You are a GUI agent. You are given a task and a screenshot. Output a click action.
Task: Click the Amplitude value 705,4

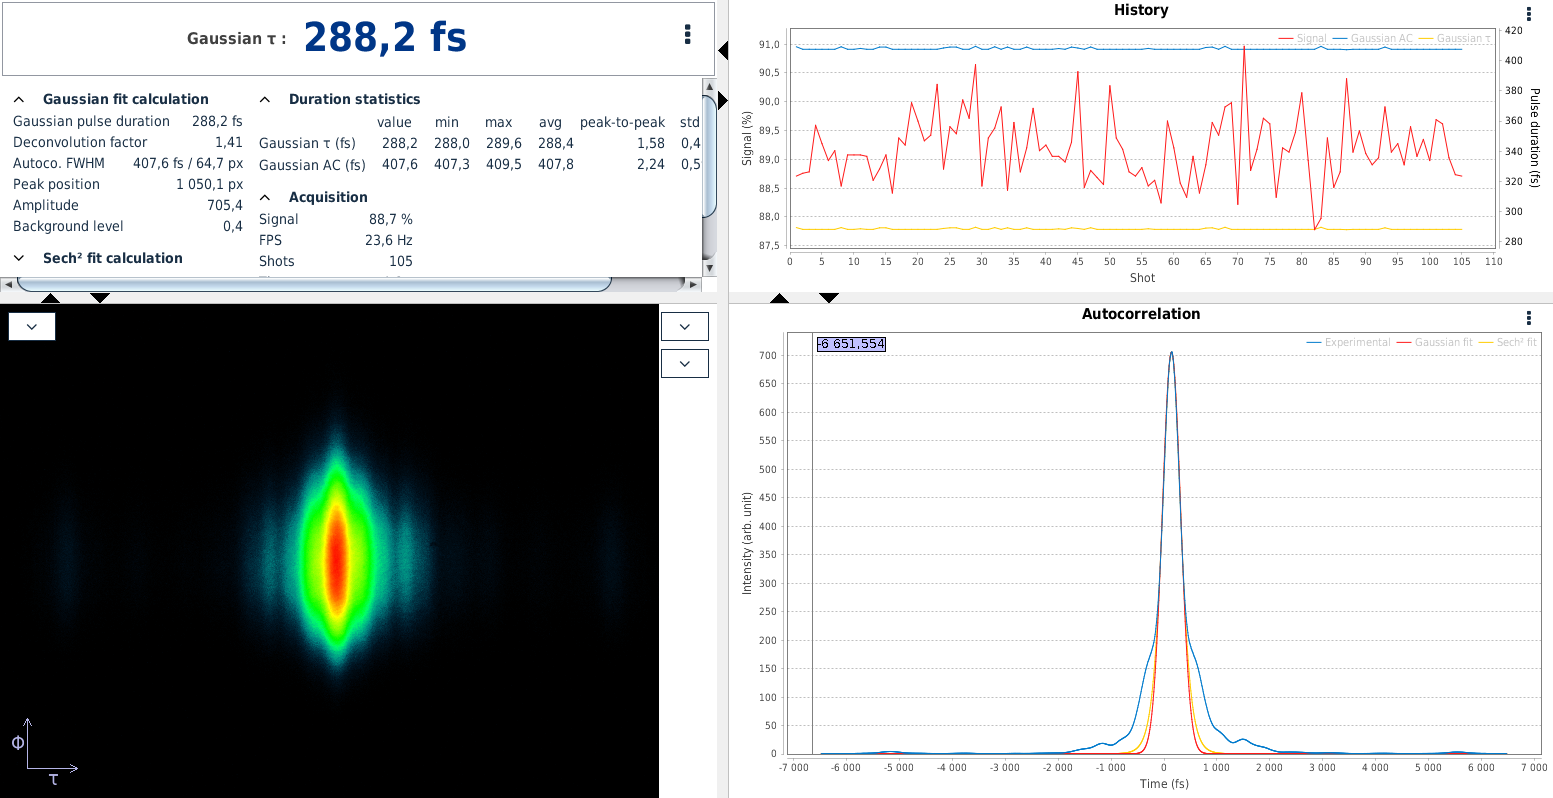pyautogui.click(x=225, y=205)
